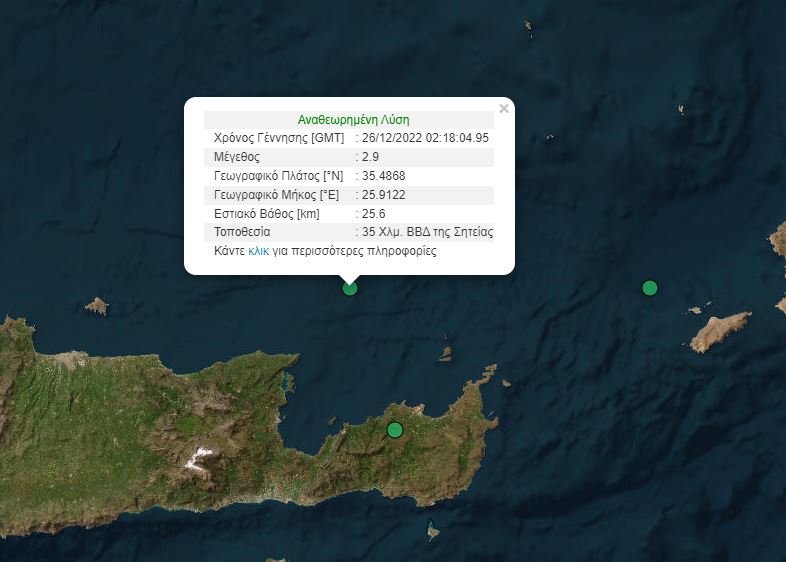This screenshot has height=562, width=786.
Task: Close the earthquake info popup
Action: pyautogui.click(x=504, y=109)
